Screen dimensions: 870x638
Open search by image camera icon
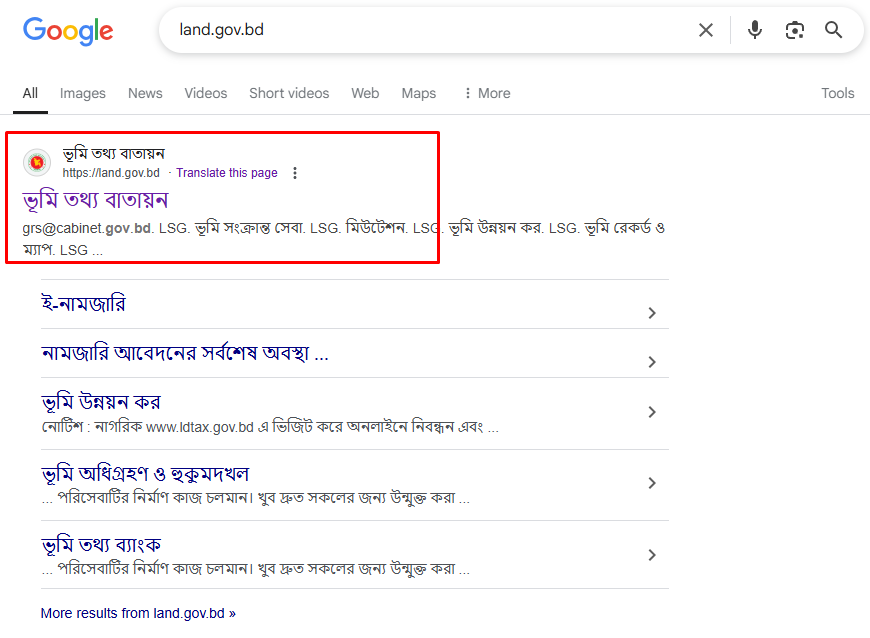pyautogui.click(x=795, y=30)
